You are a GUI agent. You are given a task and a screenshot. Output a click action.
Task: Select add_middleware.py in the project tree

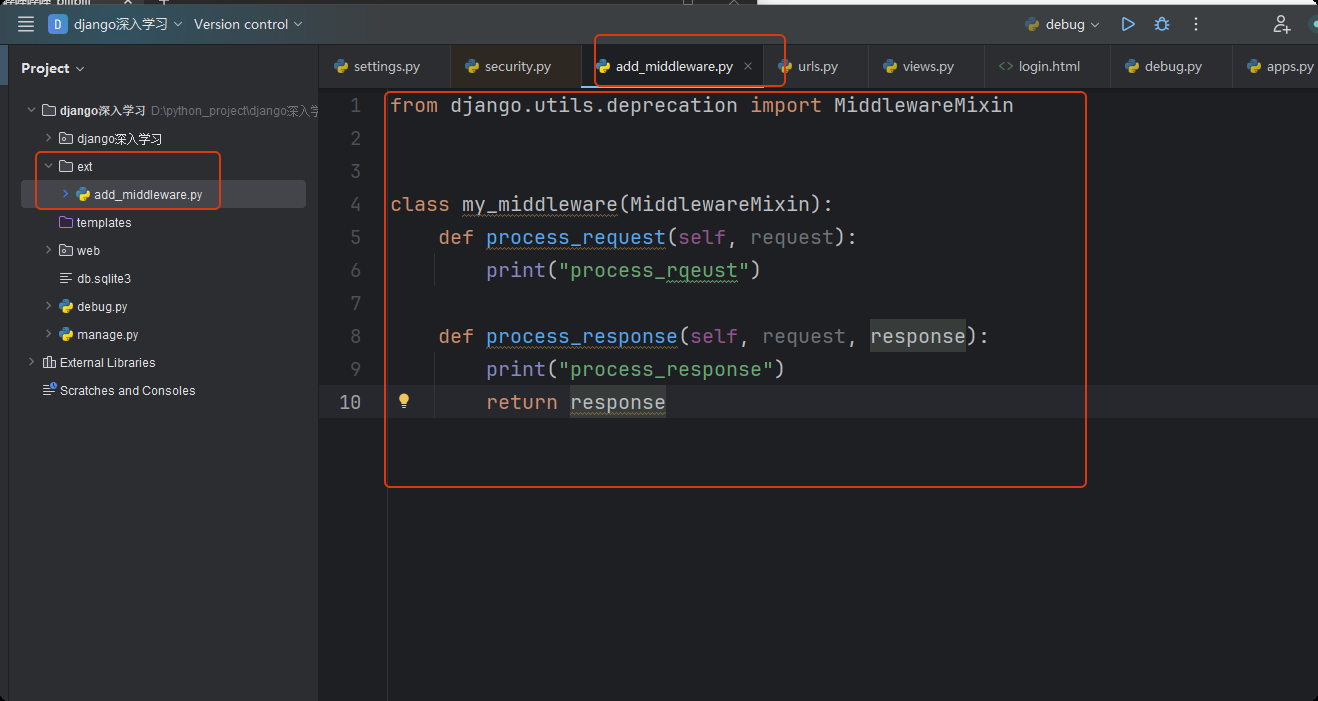point(148,194)
